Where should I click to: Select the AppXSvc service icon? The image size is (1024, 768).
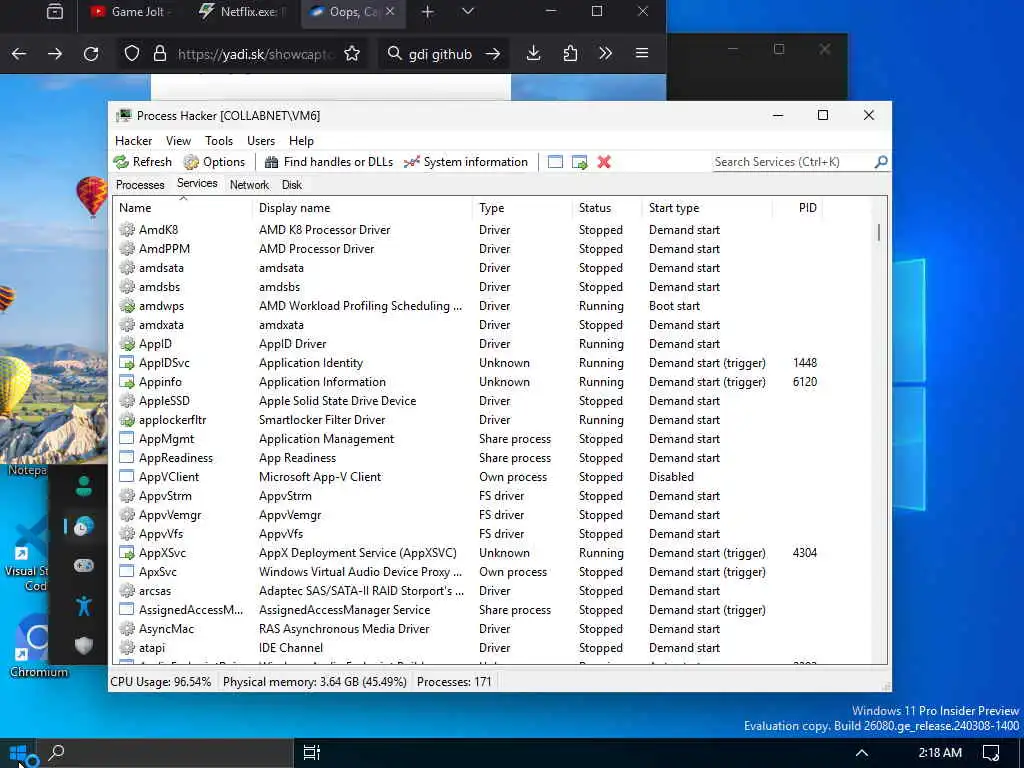coord(127,552)
